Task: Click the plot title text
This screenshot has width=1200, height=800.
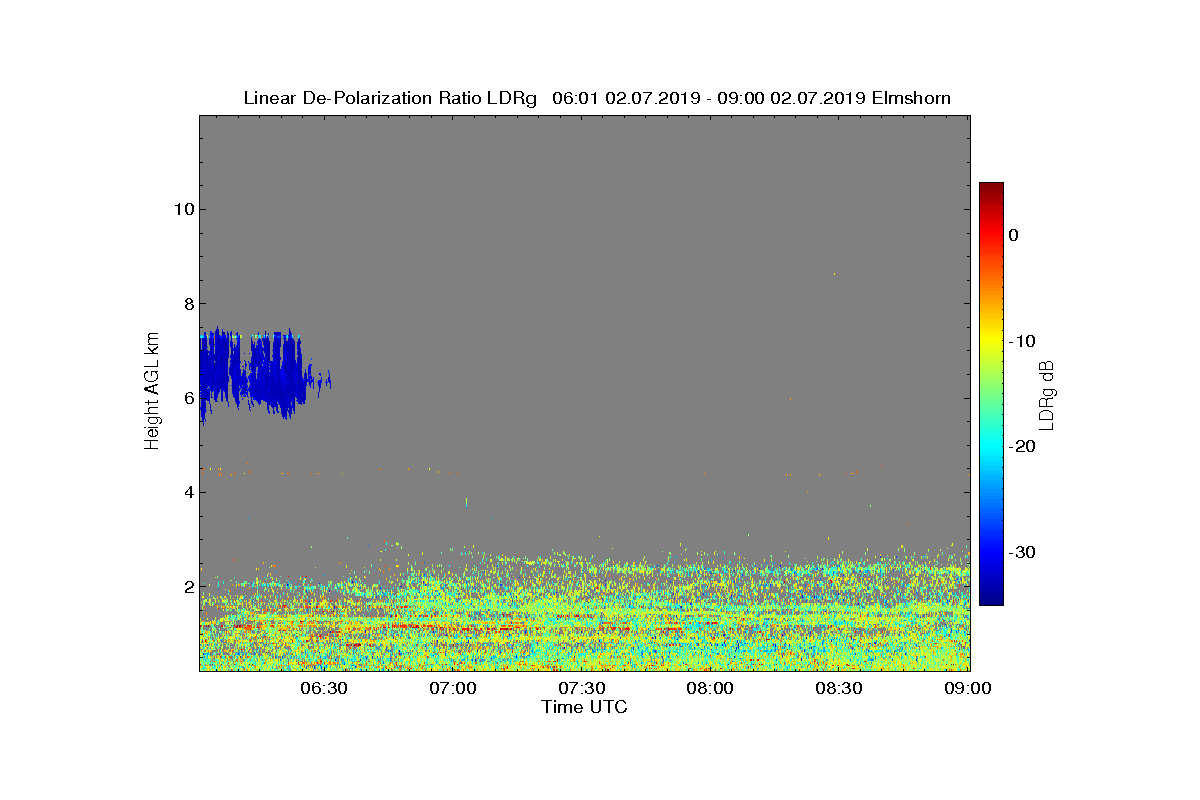Action: pyautogui.click(x=597, y=98)
